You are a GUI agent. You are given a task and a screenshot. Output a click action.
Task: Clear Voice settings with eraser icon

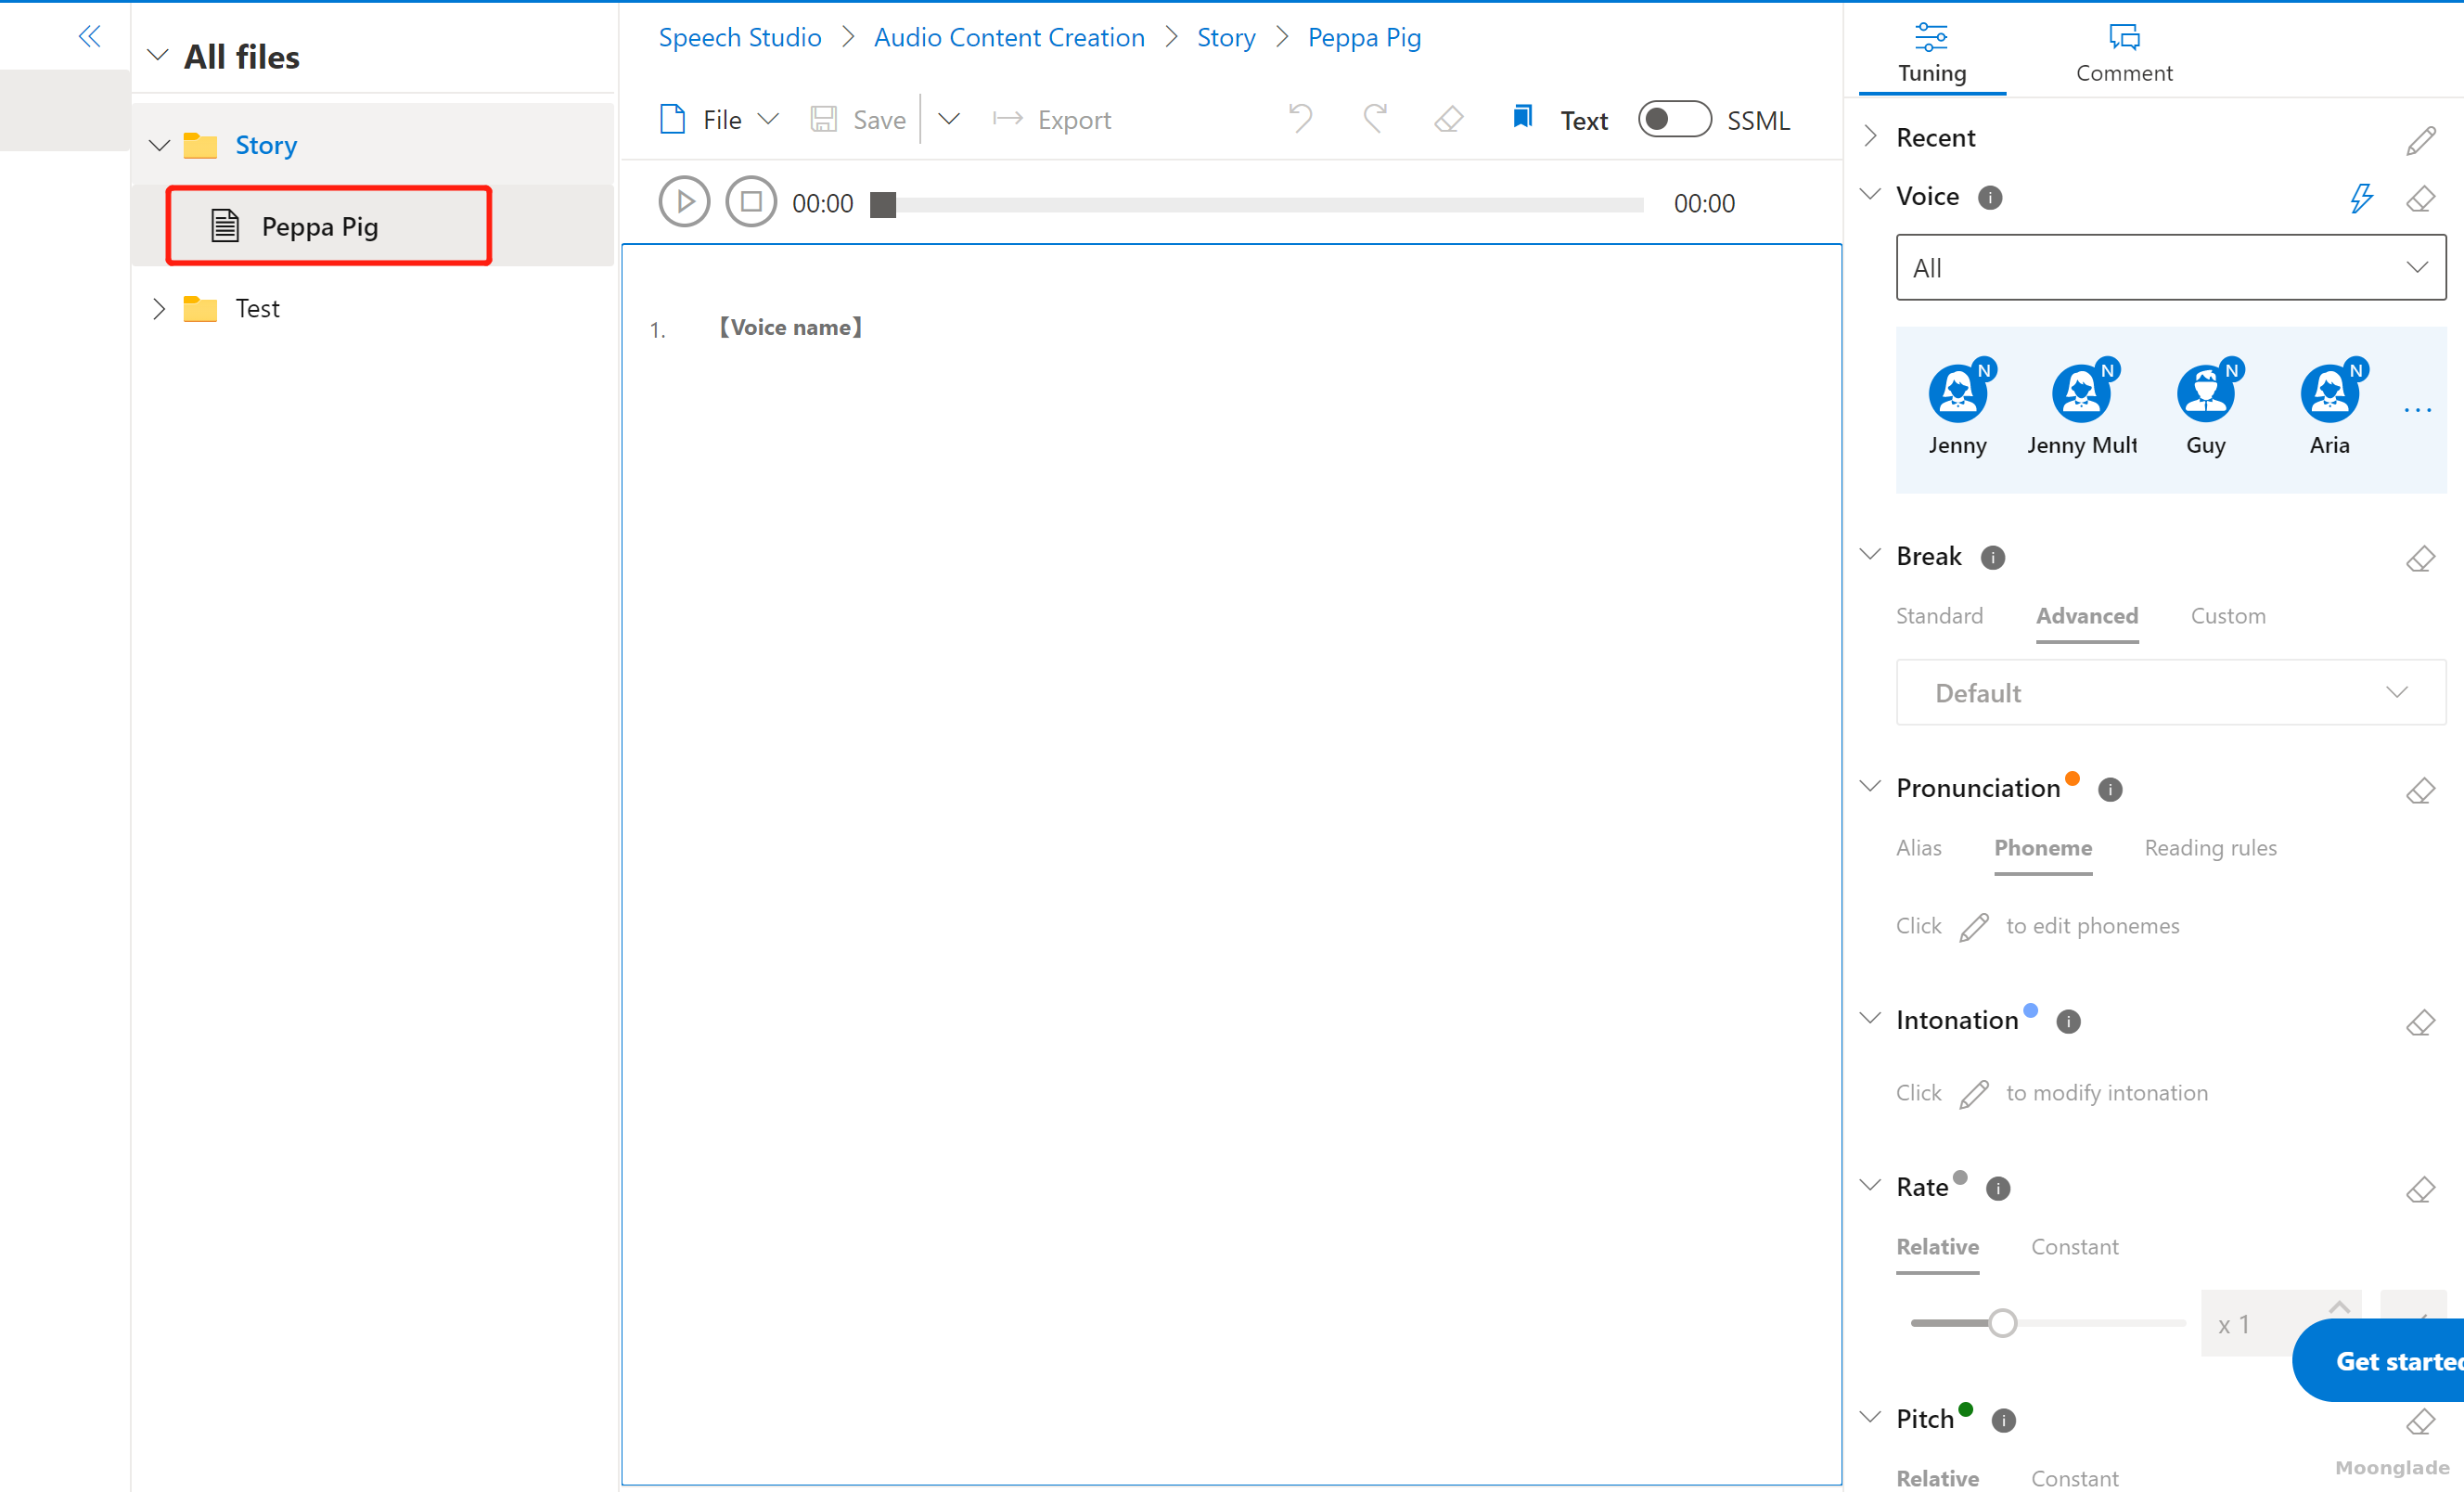(2420, 198)
